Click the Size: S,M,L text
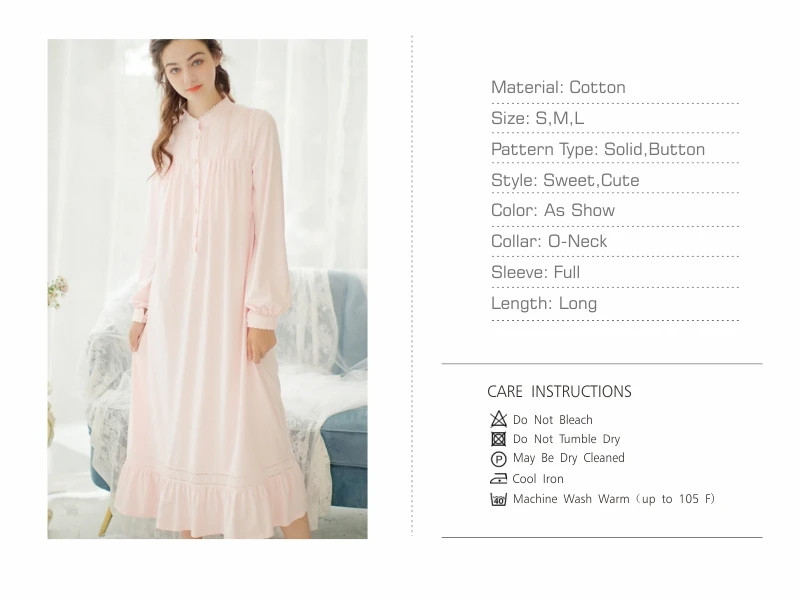This screenshot has width=800, height=600. pos(537,118)
